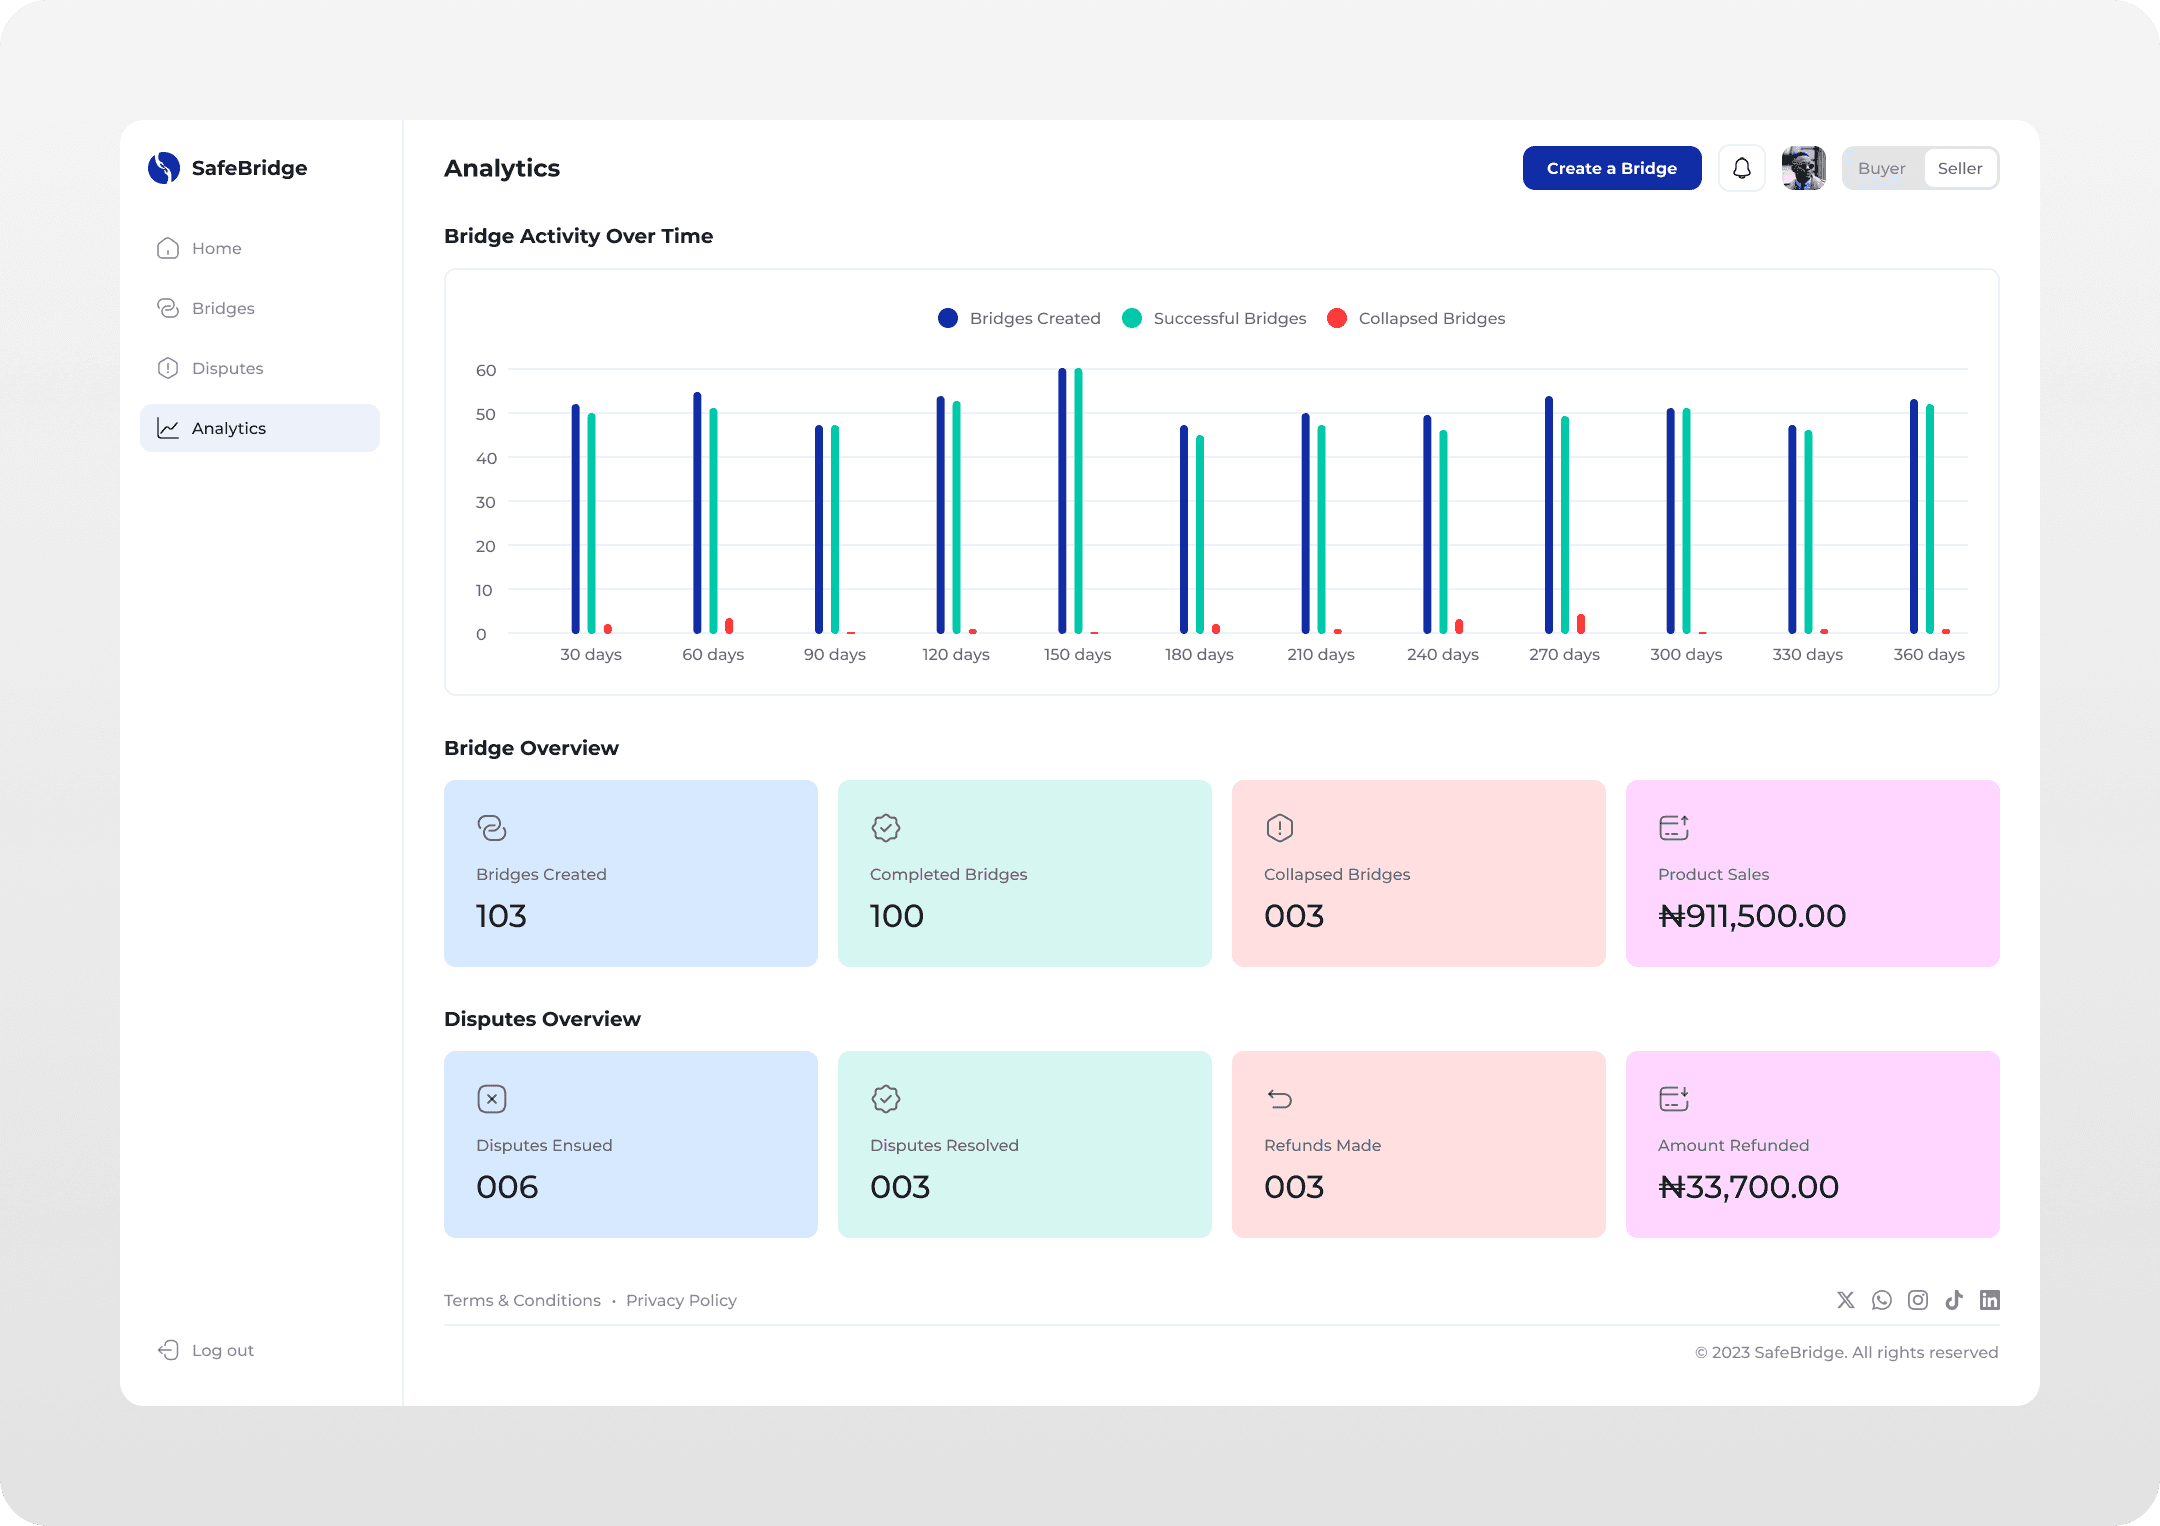Open the X (Twitter) social icon

tap(1846, 1300)
